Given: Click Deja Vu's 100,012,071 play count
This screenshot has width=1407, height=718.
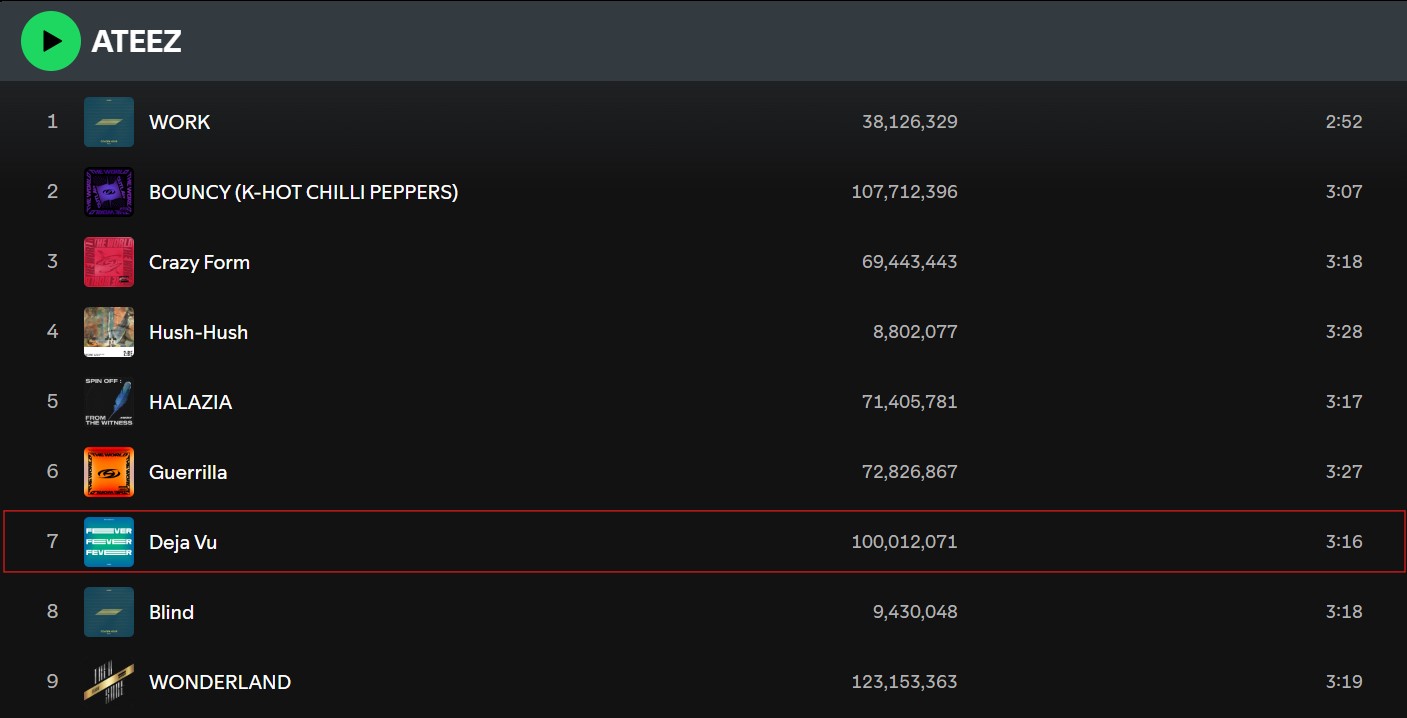Looking at the screenshot, I should 905,542.
